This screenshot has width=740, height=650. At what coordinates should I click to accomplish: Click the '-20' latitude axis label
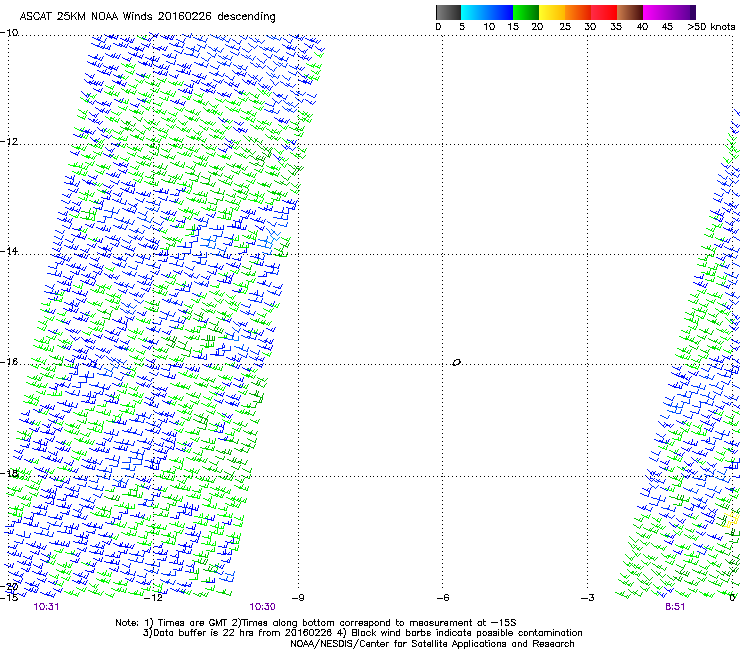tap(9, 587)
